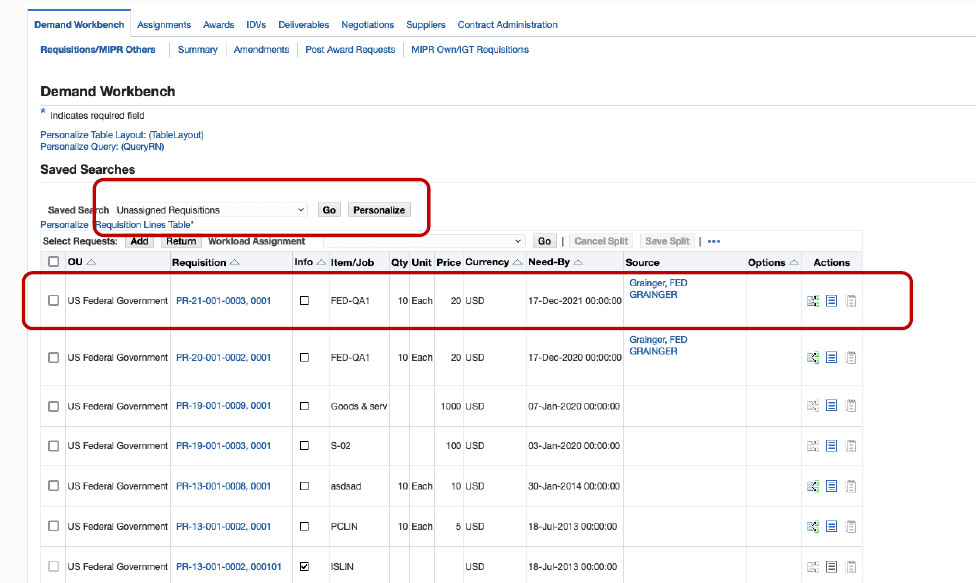Select row checkbox for PR-21-001-0003
This screenshot has height=583, width=976.
coord(54,301)
